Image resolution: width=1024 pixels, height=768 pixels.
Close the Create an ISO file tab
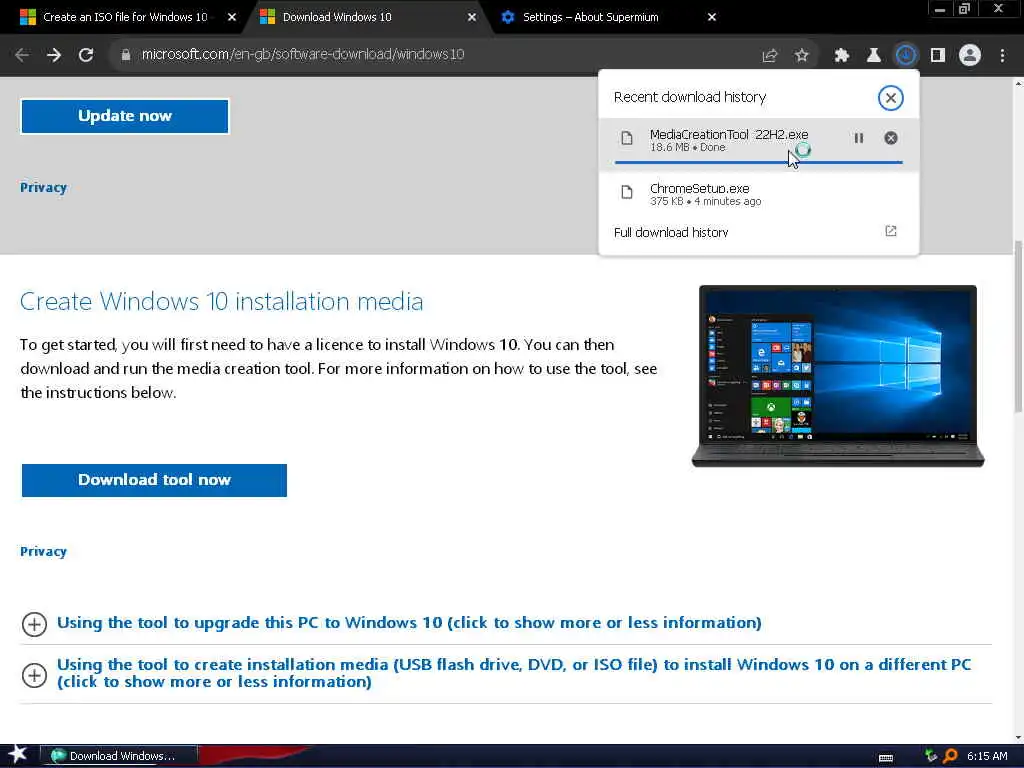tap(232, 18)
